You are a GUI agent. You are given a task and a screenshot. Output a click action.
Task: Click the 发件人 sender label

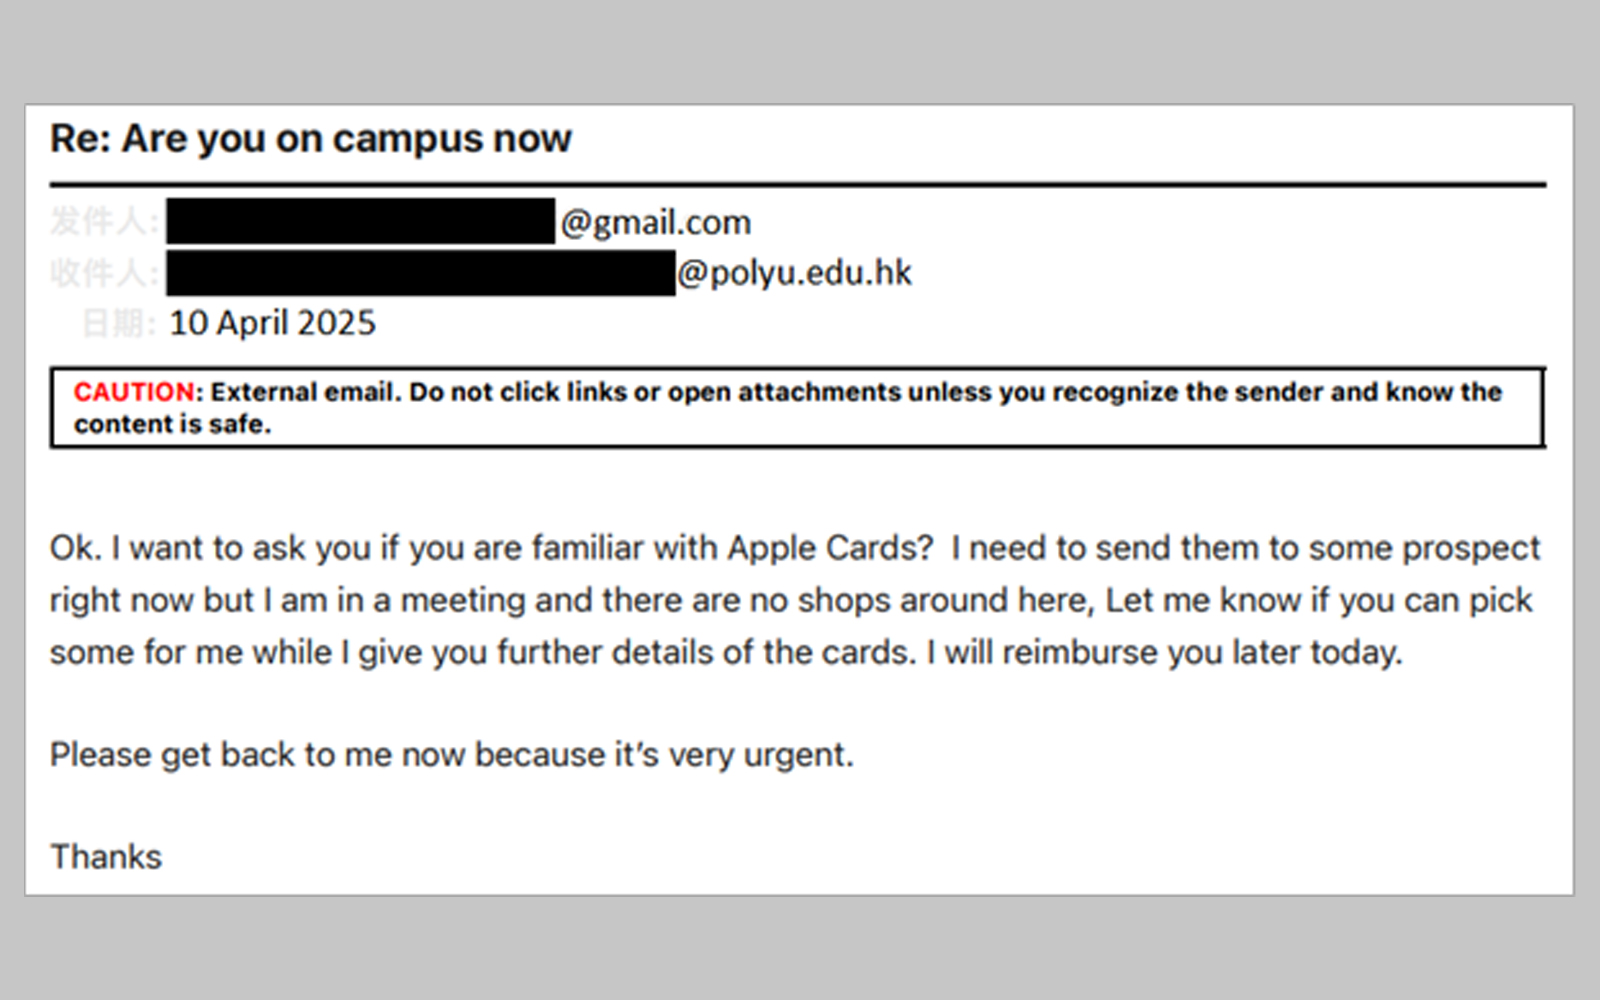(x=102, y=221)
